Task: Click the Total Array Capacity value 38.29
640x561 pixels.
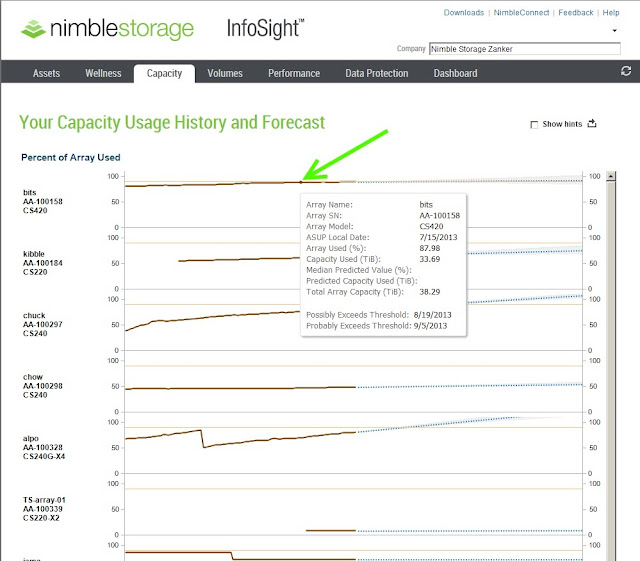Action: click(429, 292)
